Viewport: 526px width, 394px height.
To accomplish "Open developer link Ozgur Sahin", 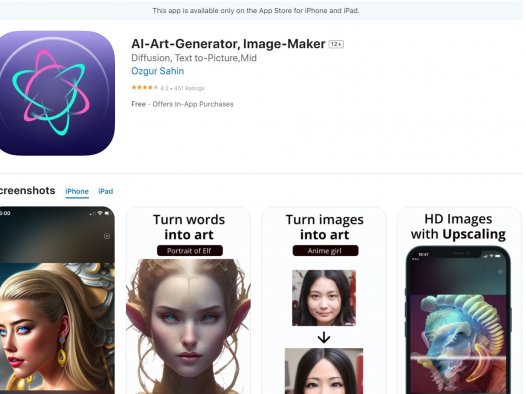I will click(157, 71).
